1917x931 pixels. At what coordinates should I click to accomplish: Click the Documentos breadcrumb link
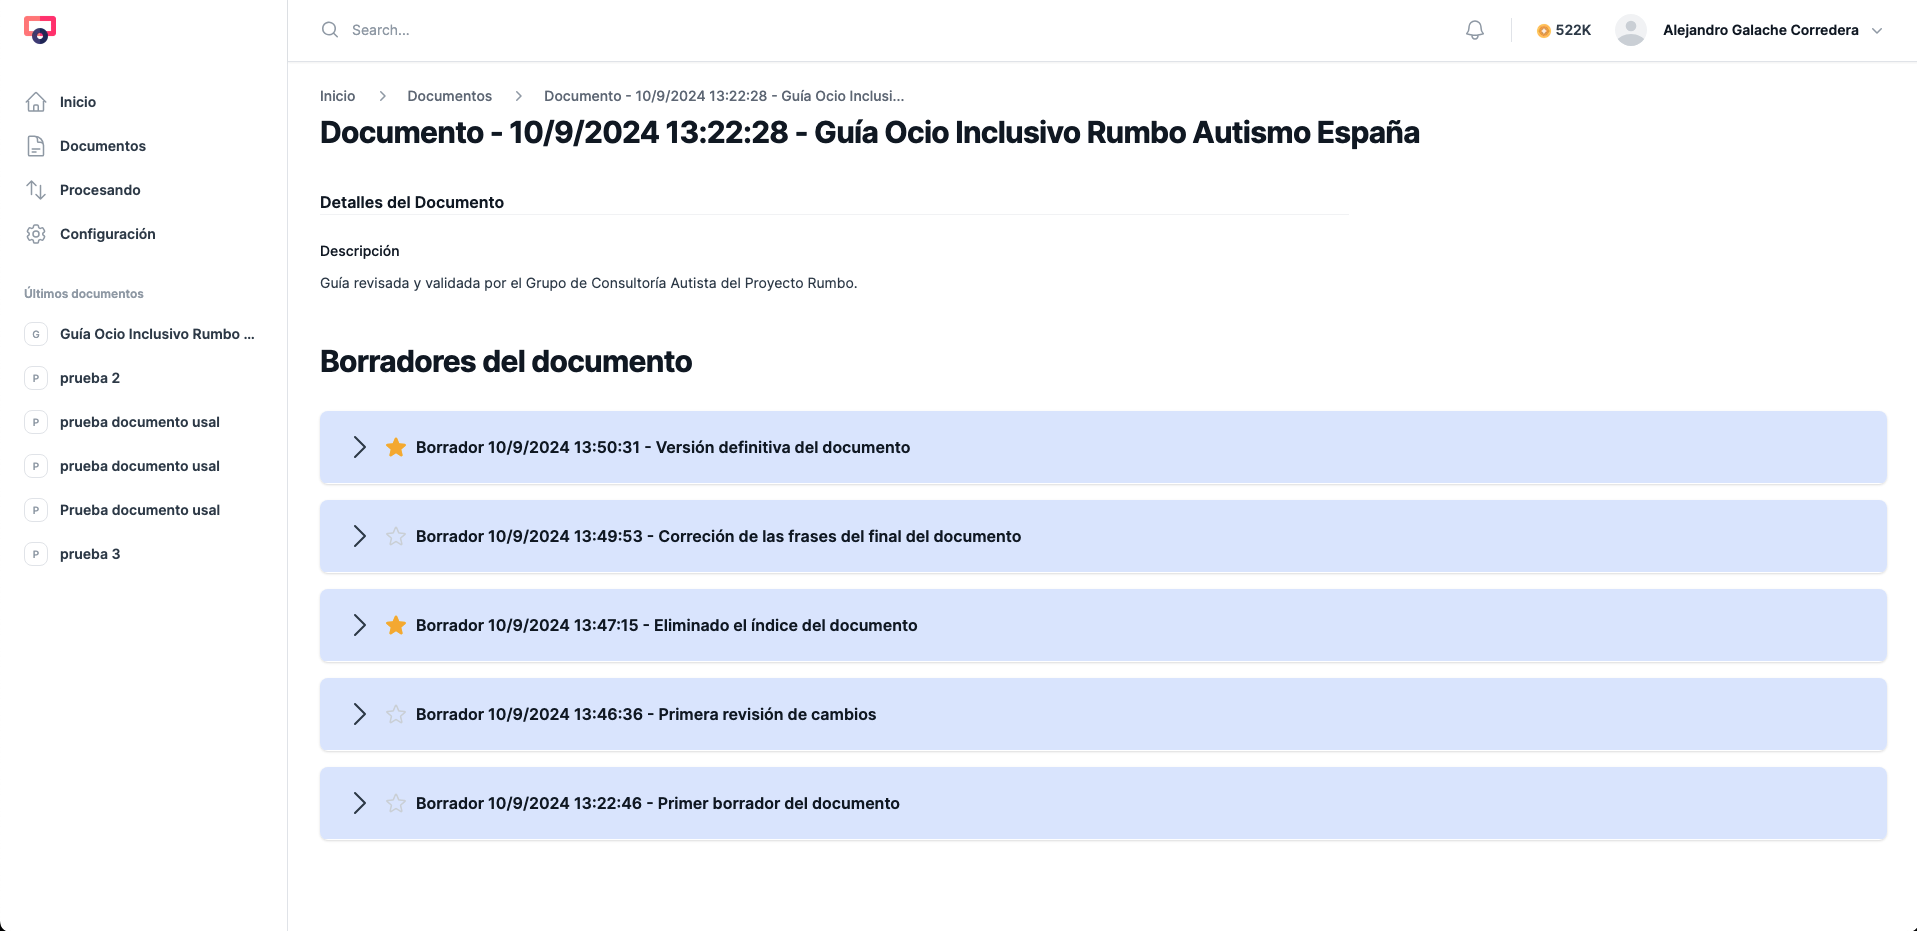click(449, 95)
